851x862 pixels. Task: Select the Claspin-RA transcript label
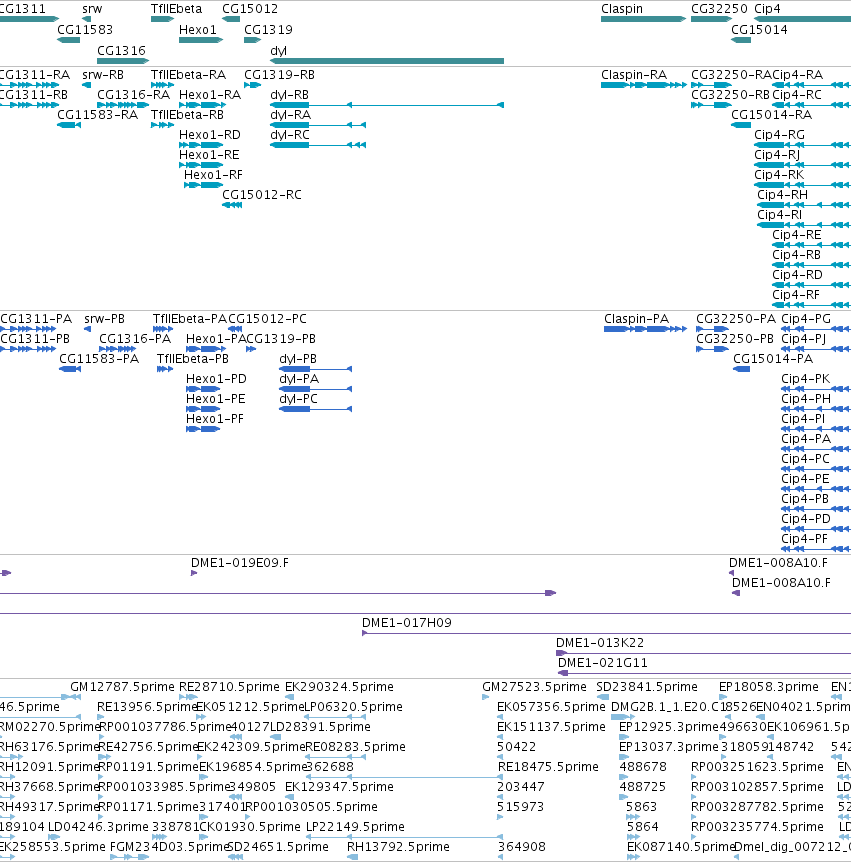pyautogui.click(x=634, y=75)
